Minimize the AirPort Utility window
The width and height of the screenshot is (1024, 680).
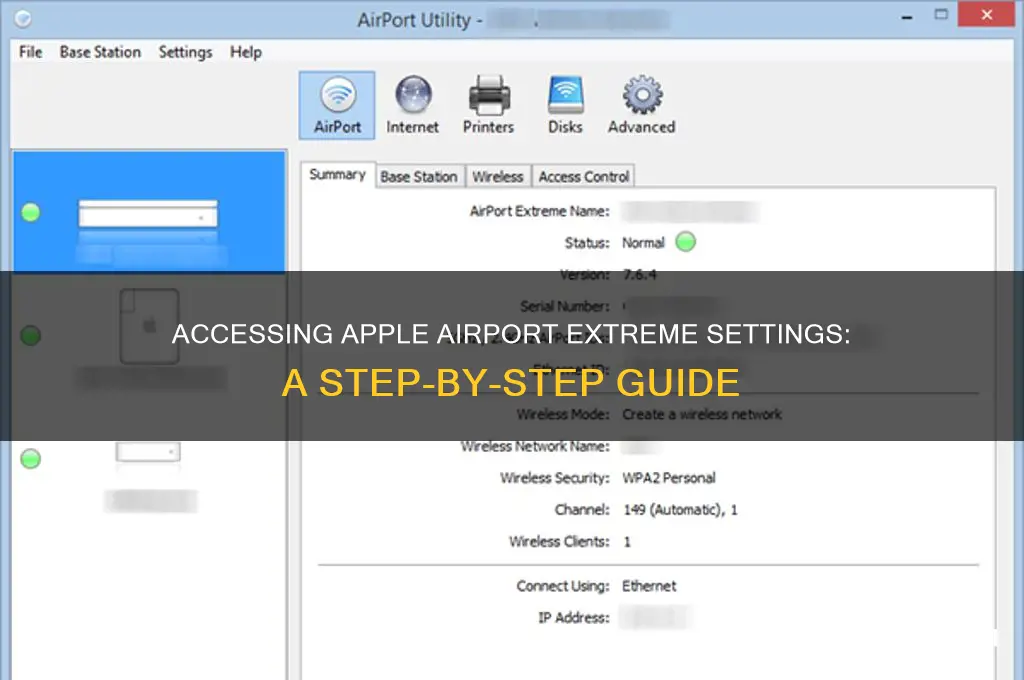tap(907, 16)
